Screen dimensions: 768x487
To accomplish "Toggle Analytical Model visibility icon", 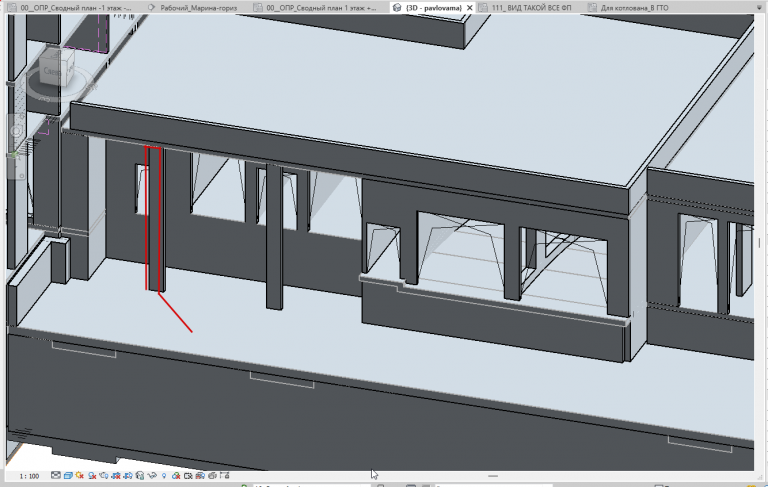I will point(200,476).
